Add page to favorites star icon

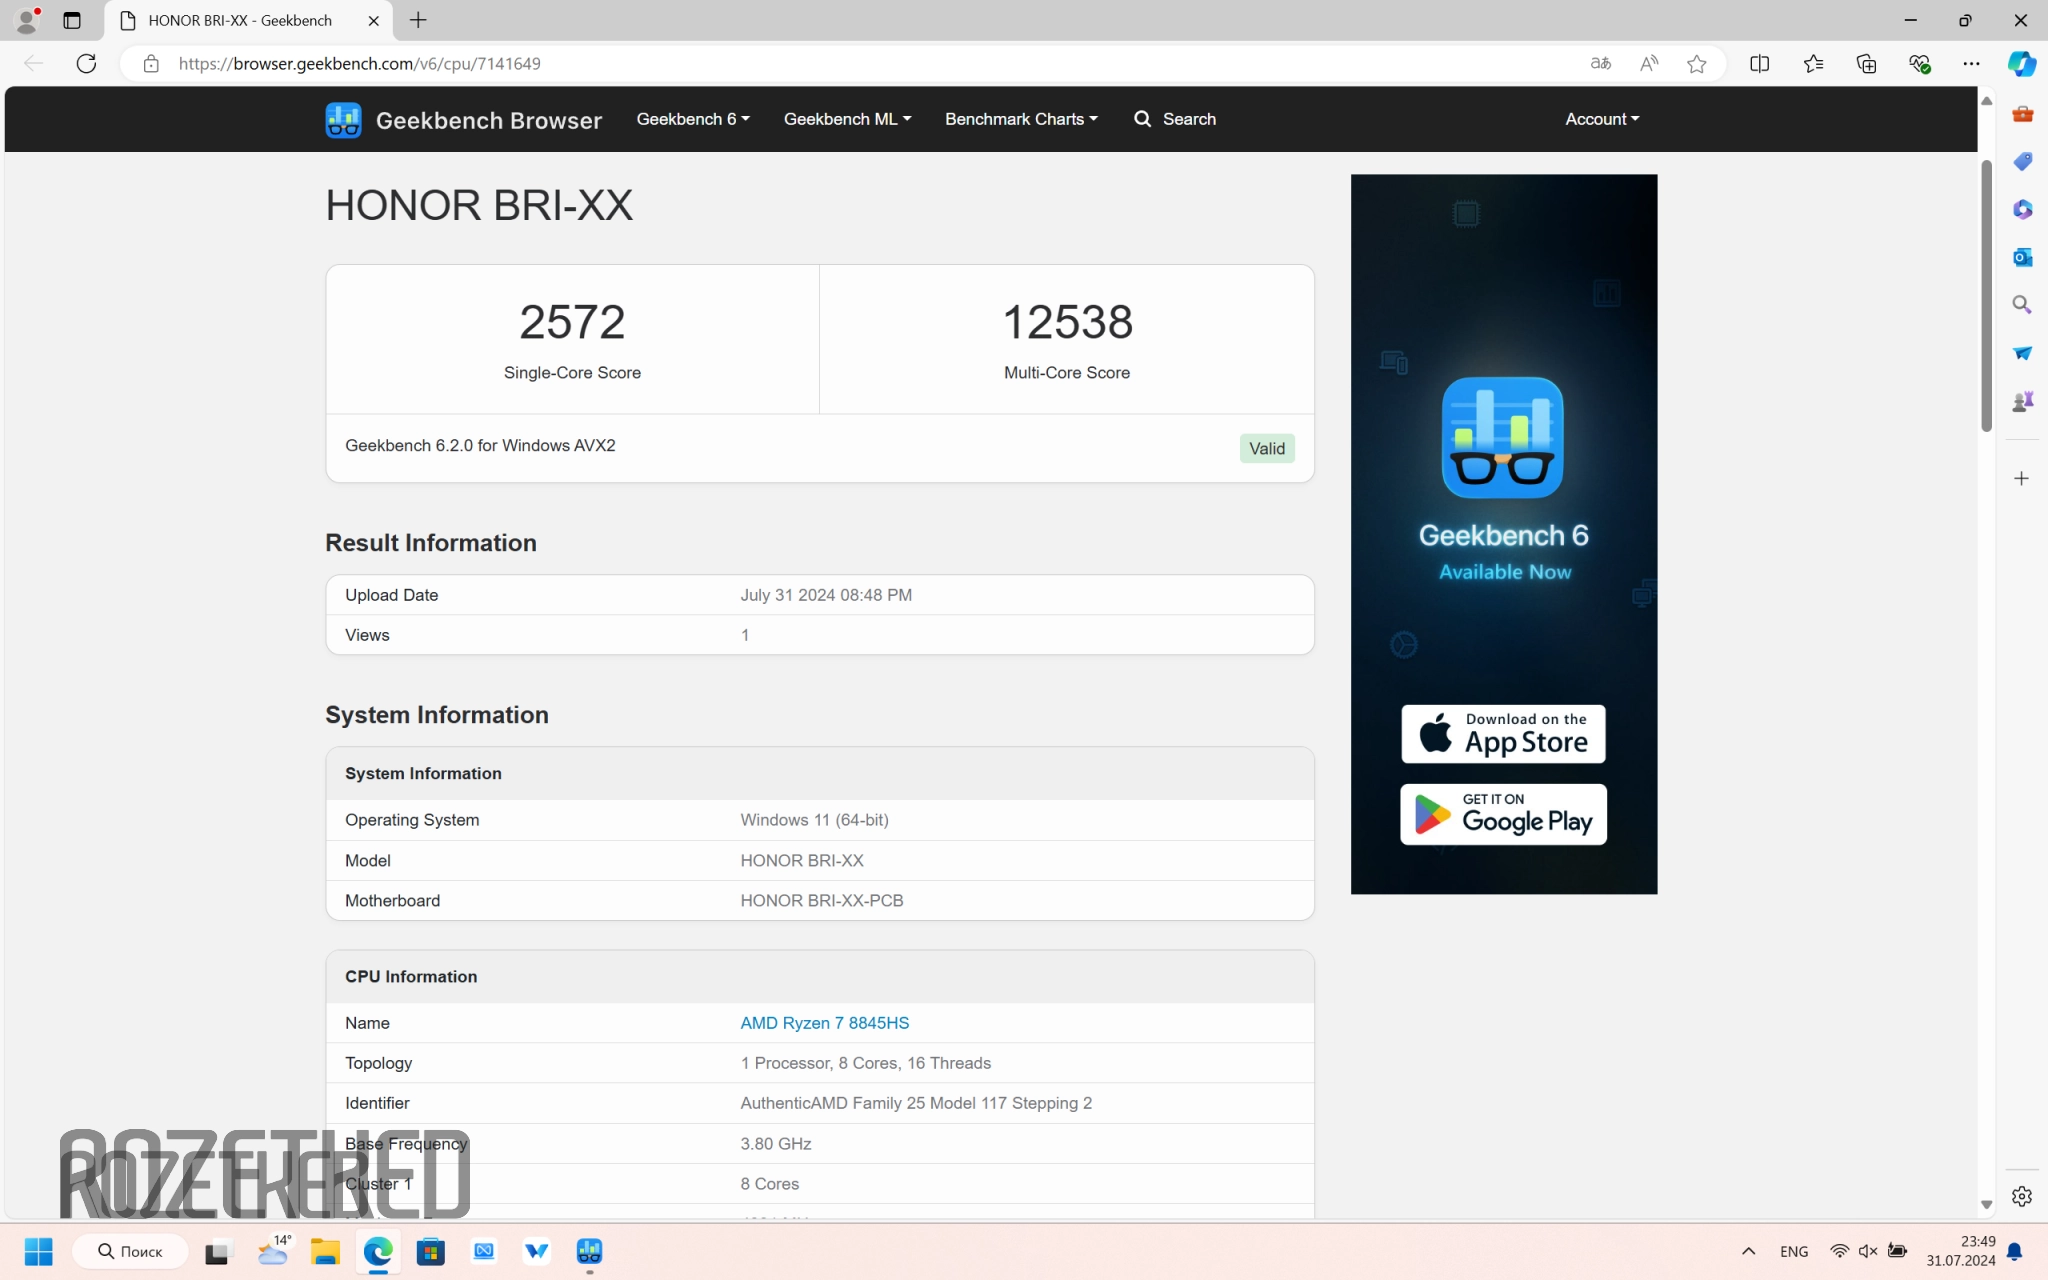[x=1696, y=64]
